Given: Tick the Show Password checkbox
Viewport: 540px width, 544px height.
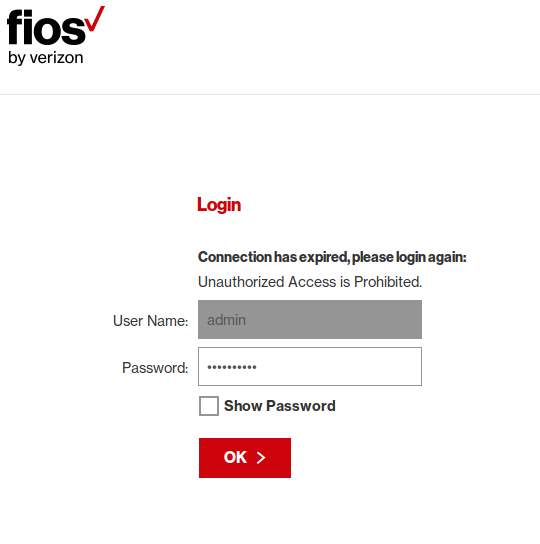Looking at the screenshot, I should click(x=209, y=406).
